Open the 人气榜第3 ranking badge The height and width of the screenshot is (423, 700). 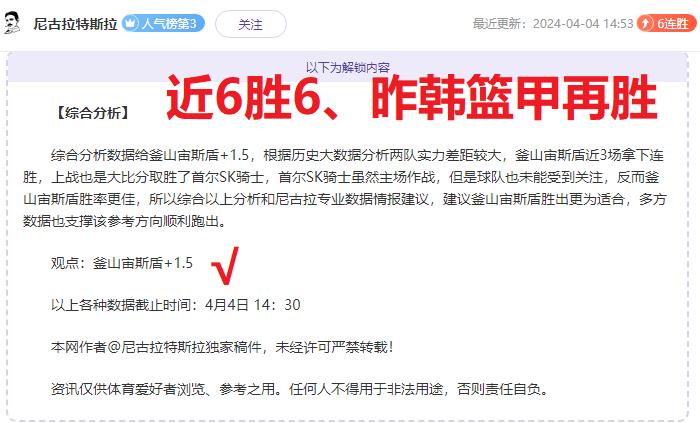pyautogui.click(x=163, y=23)
